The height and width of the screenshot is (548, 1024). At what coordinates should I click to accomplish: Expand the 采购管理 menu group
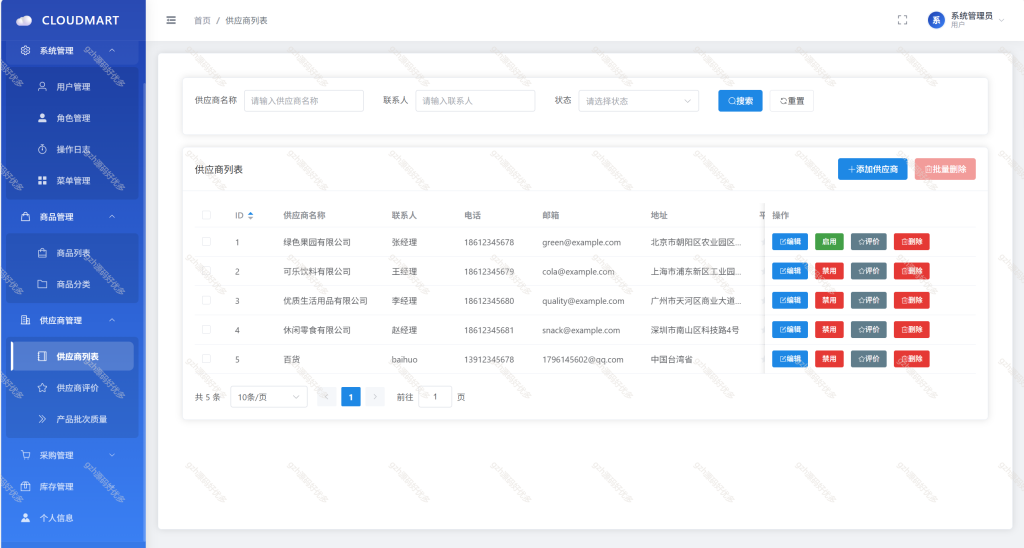coord(112,455)
